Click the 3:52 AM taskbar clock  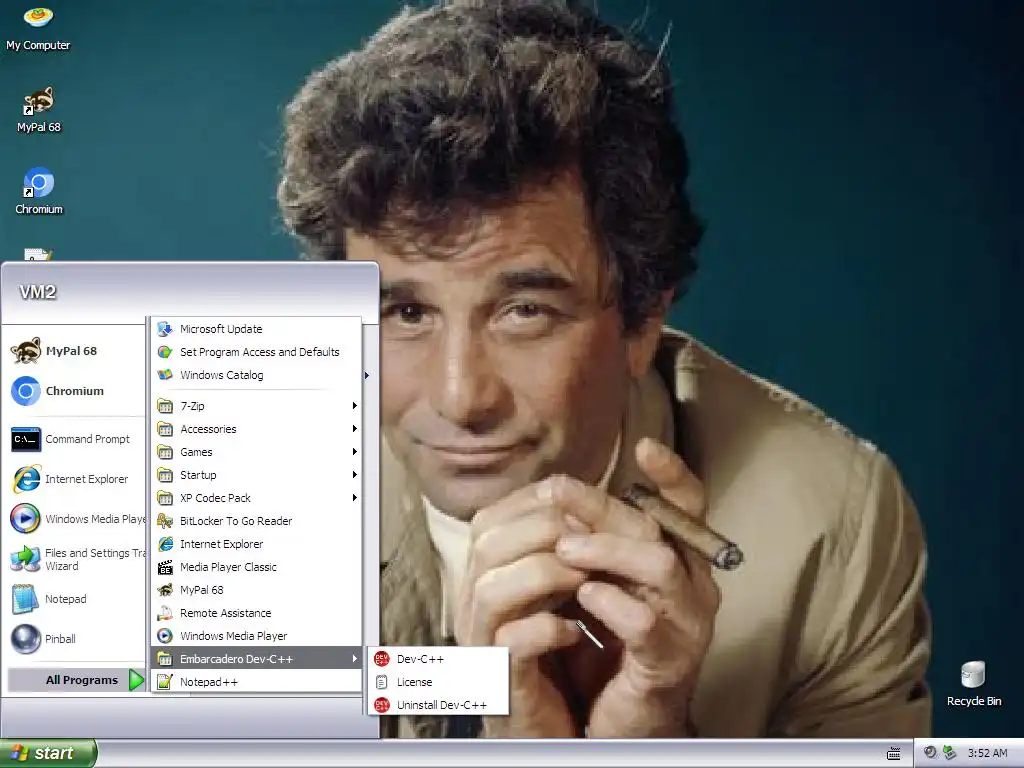(x=987, y=753)
